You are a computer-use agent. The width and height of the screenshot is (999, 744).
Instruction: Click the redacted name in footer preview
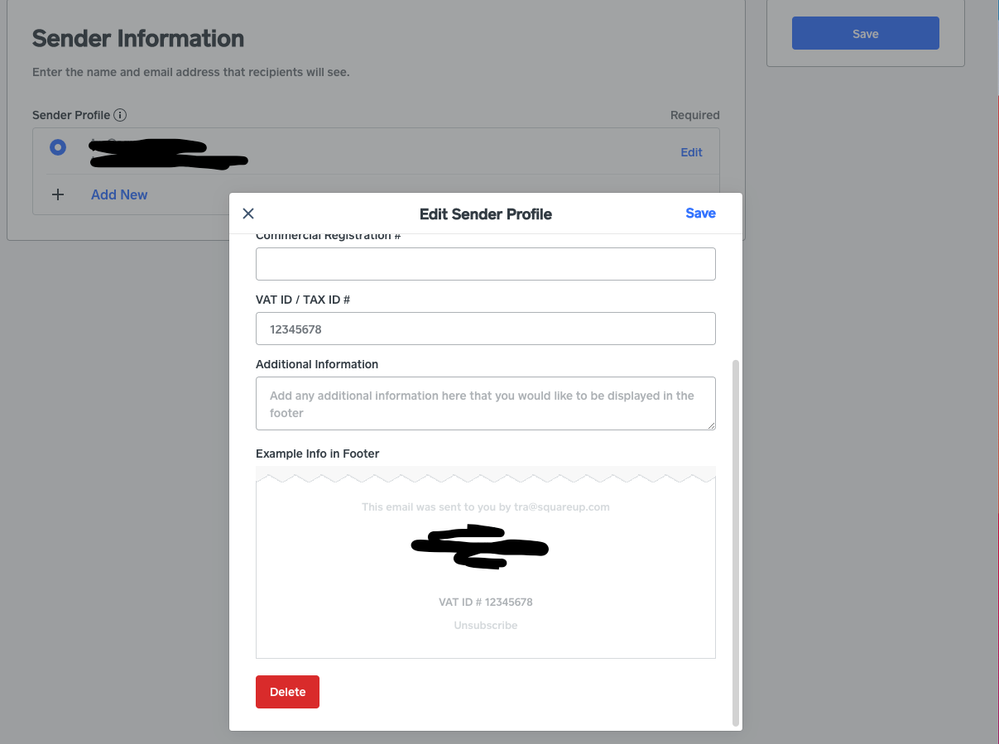click(x=480, y=547)
